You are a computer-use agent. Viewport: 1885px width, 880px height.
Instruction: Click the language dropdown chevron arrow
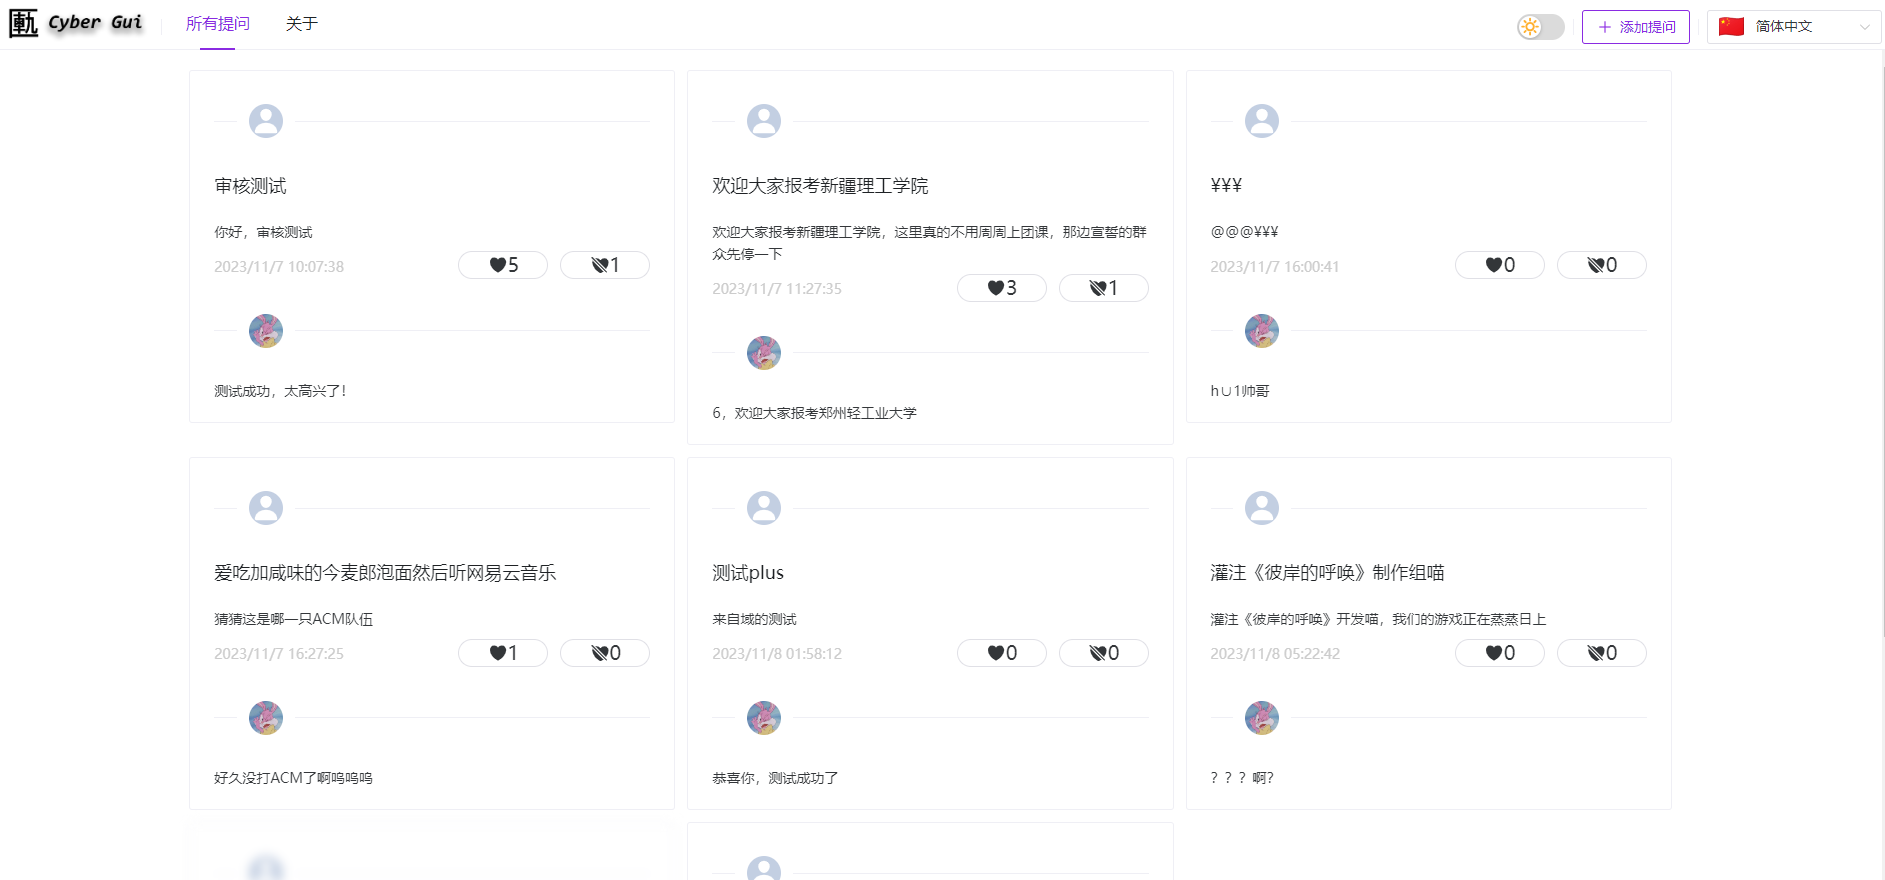click(1864, 27)
